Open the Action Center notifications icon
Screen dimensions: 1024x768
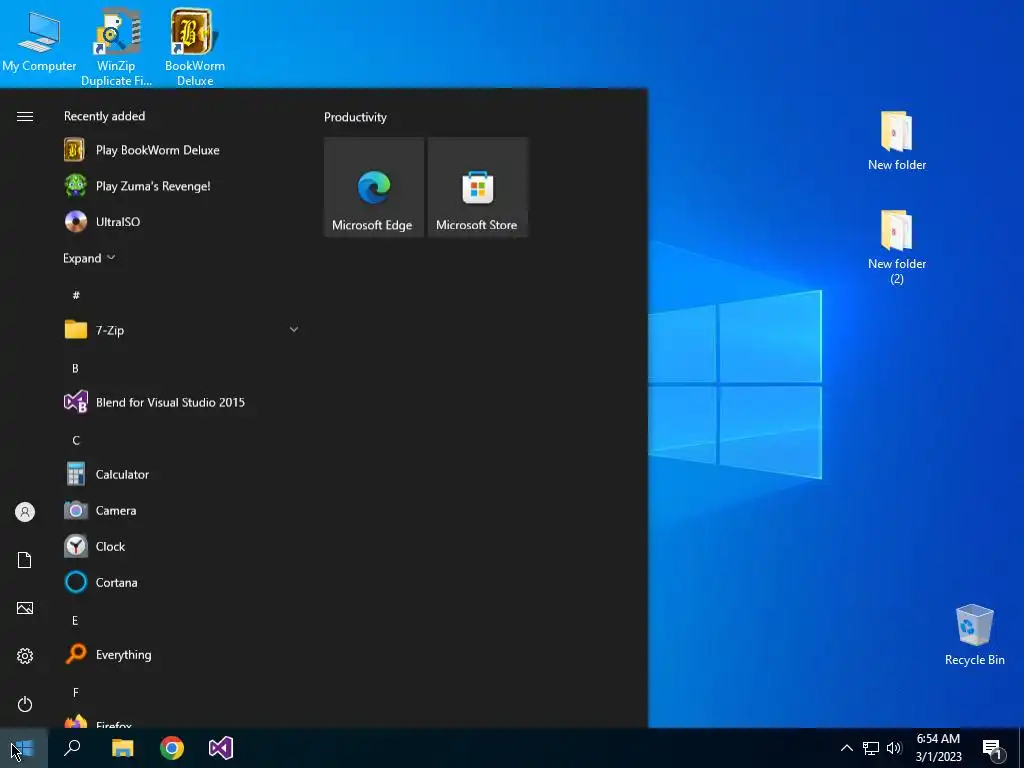pyautogui.click(x=993, y=748)
